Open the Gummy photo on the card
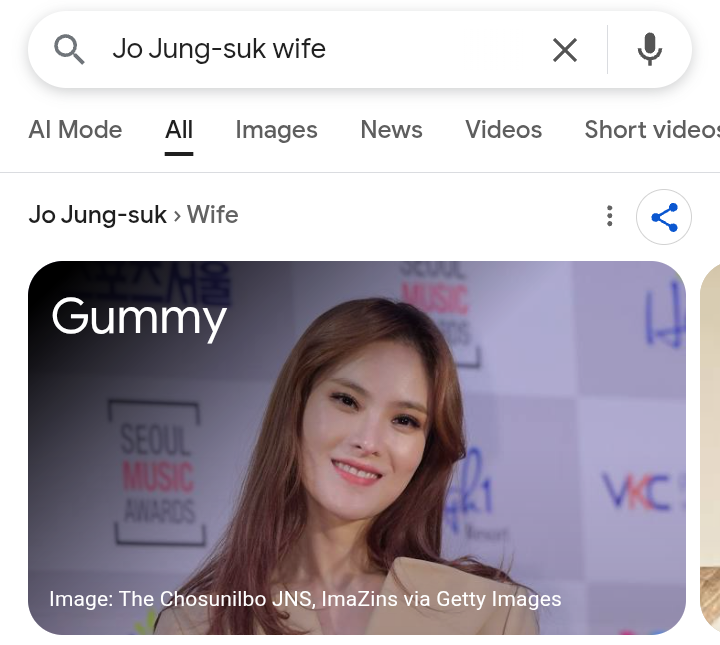 point(357,448)
